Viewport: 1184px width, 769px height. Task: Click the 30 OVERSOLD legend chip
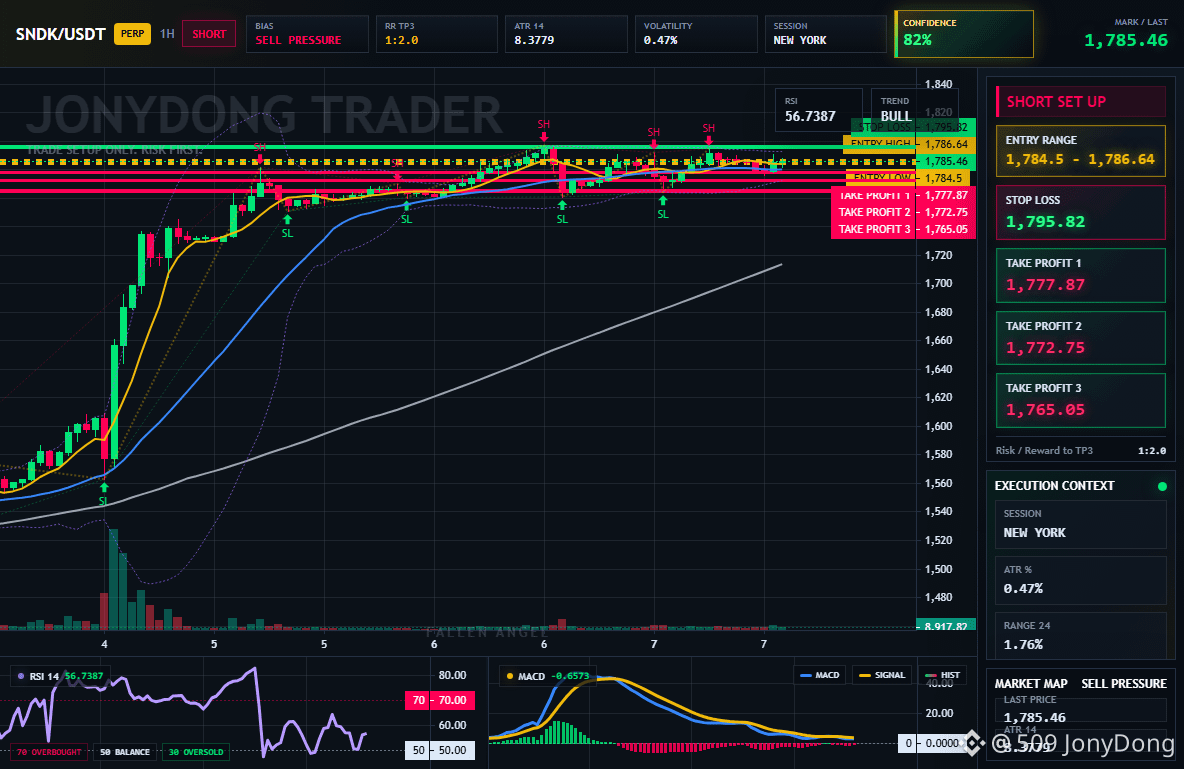(196, 752)
